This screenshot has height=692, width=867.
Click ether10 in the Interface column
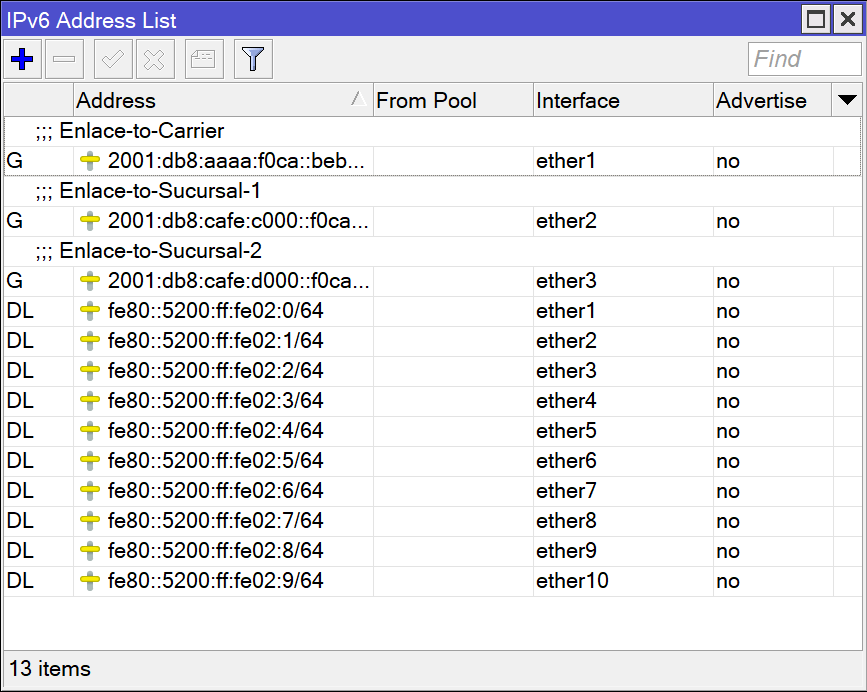(x=572, y=581)
